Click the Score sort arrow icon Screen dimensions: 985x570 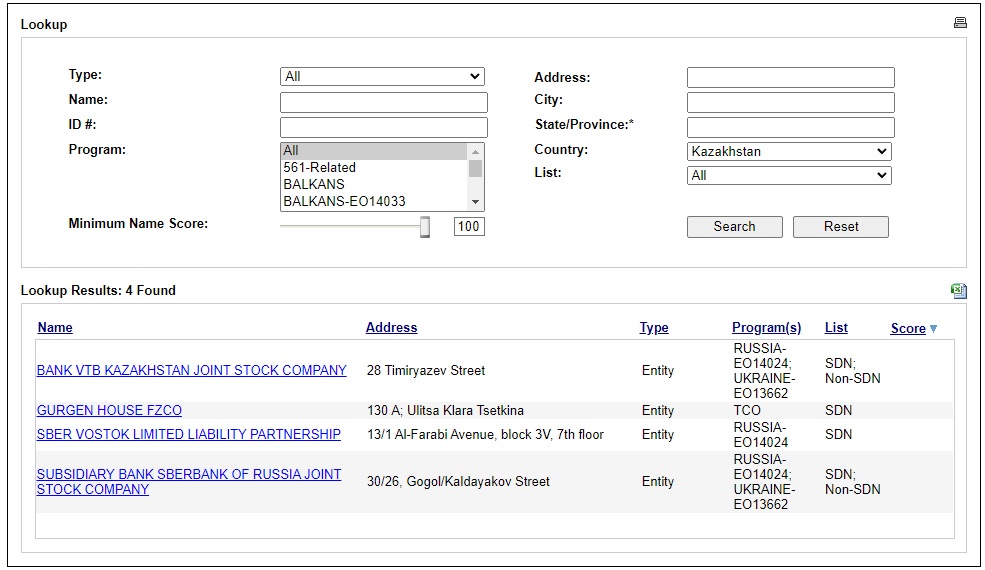(933, 329)
